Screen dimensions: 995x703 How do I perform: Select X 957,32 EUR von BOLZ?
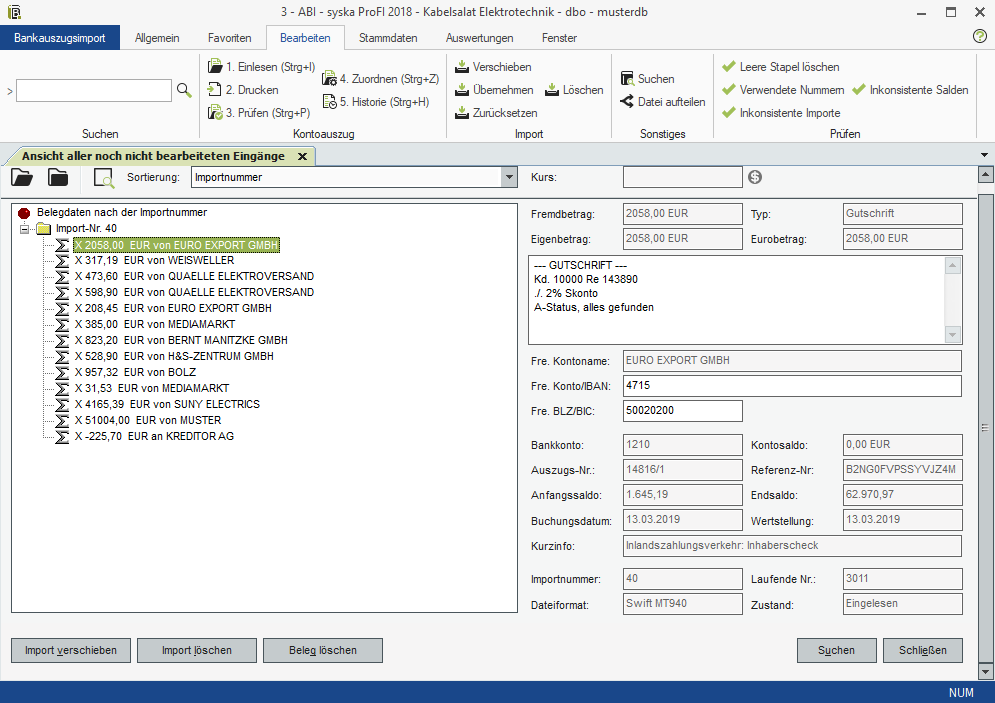tap(135, 372)
